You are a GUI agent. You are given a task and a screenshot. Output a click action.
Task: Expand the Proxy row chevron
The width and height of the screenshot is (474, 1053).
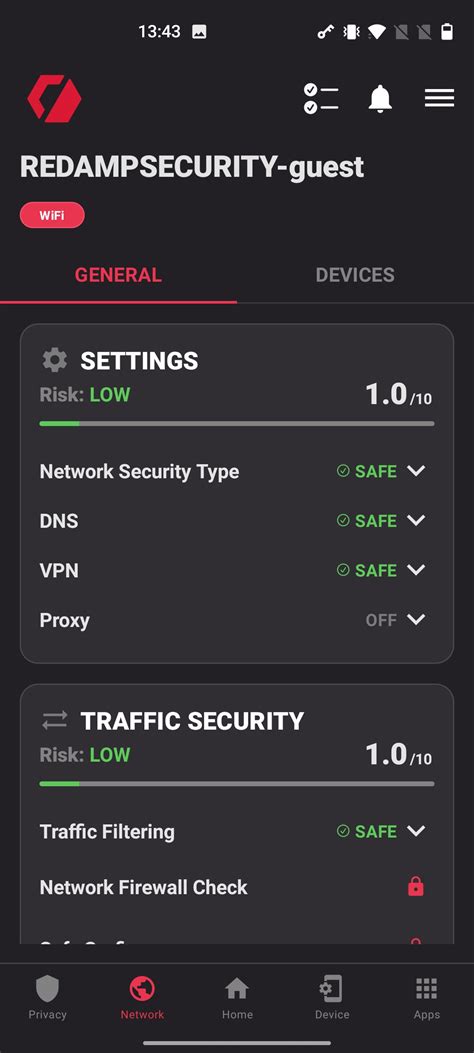[416, 620]
